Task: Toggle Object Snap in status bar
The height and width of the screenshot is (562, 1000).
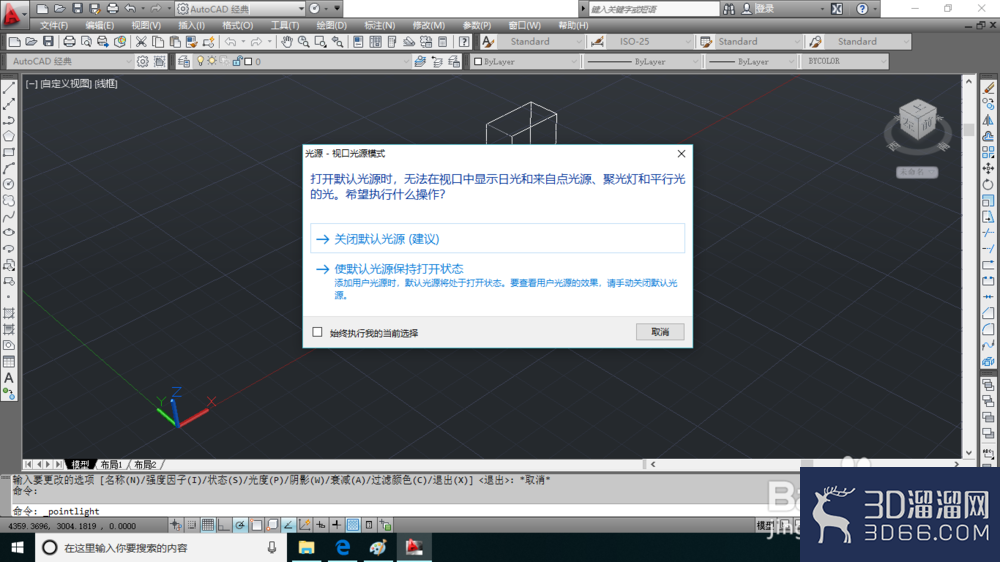Action: [x=256, y=525]
